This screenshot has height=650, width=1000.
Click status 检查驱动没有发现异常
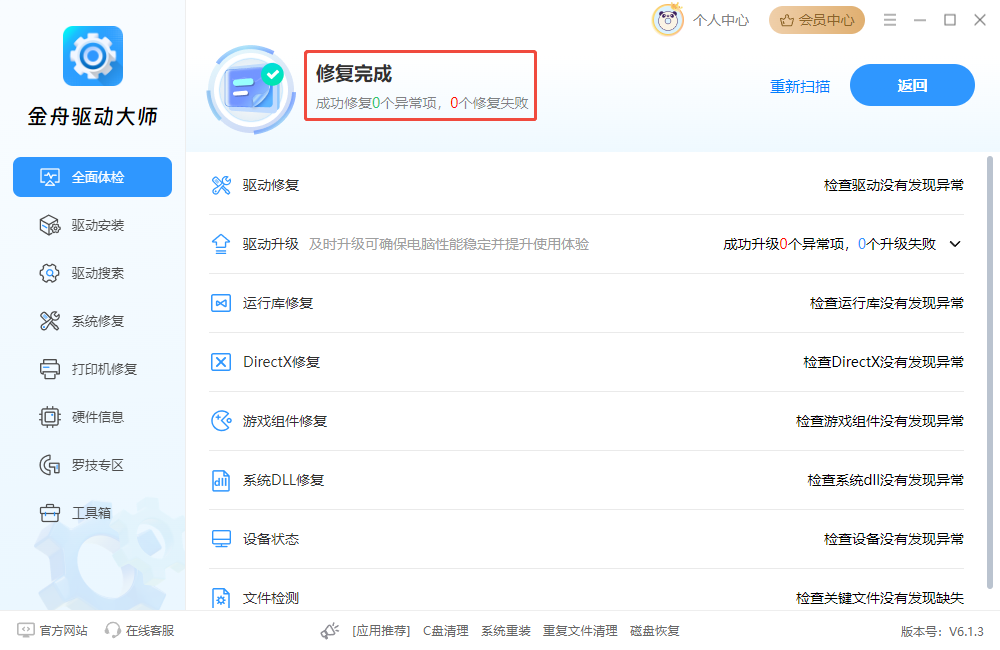click(x=893, y=185)
